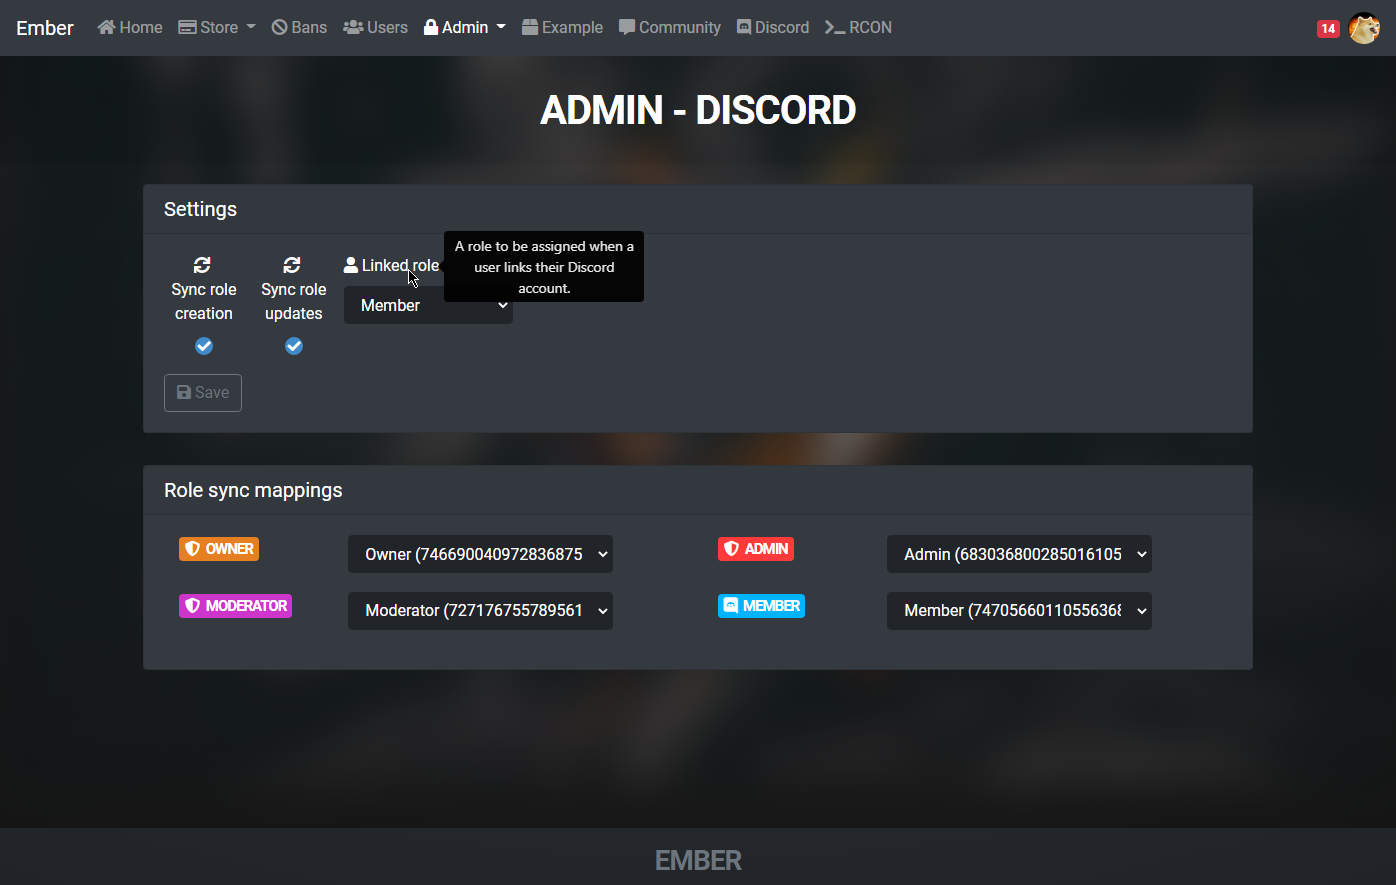Open the RCON page
Viewport: 1396px width, 885px height.
point(858,27)
